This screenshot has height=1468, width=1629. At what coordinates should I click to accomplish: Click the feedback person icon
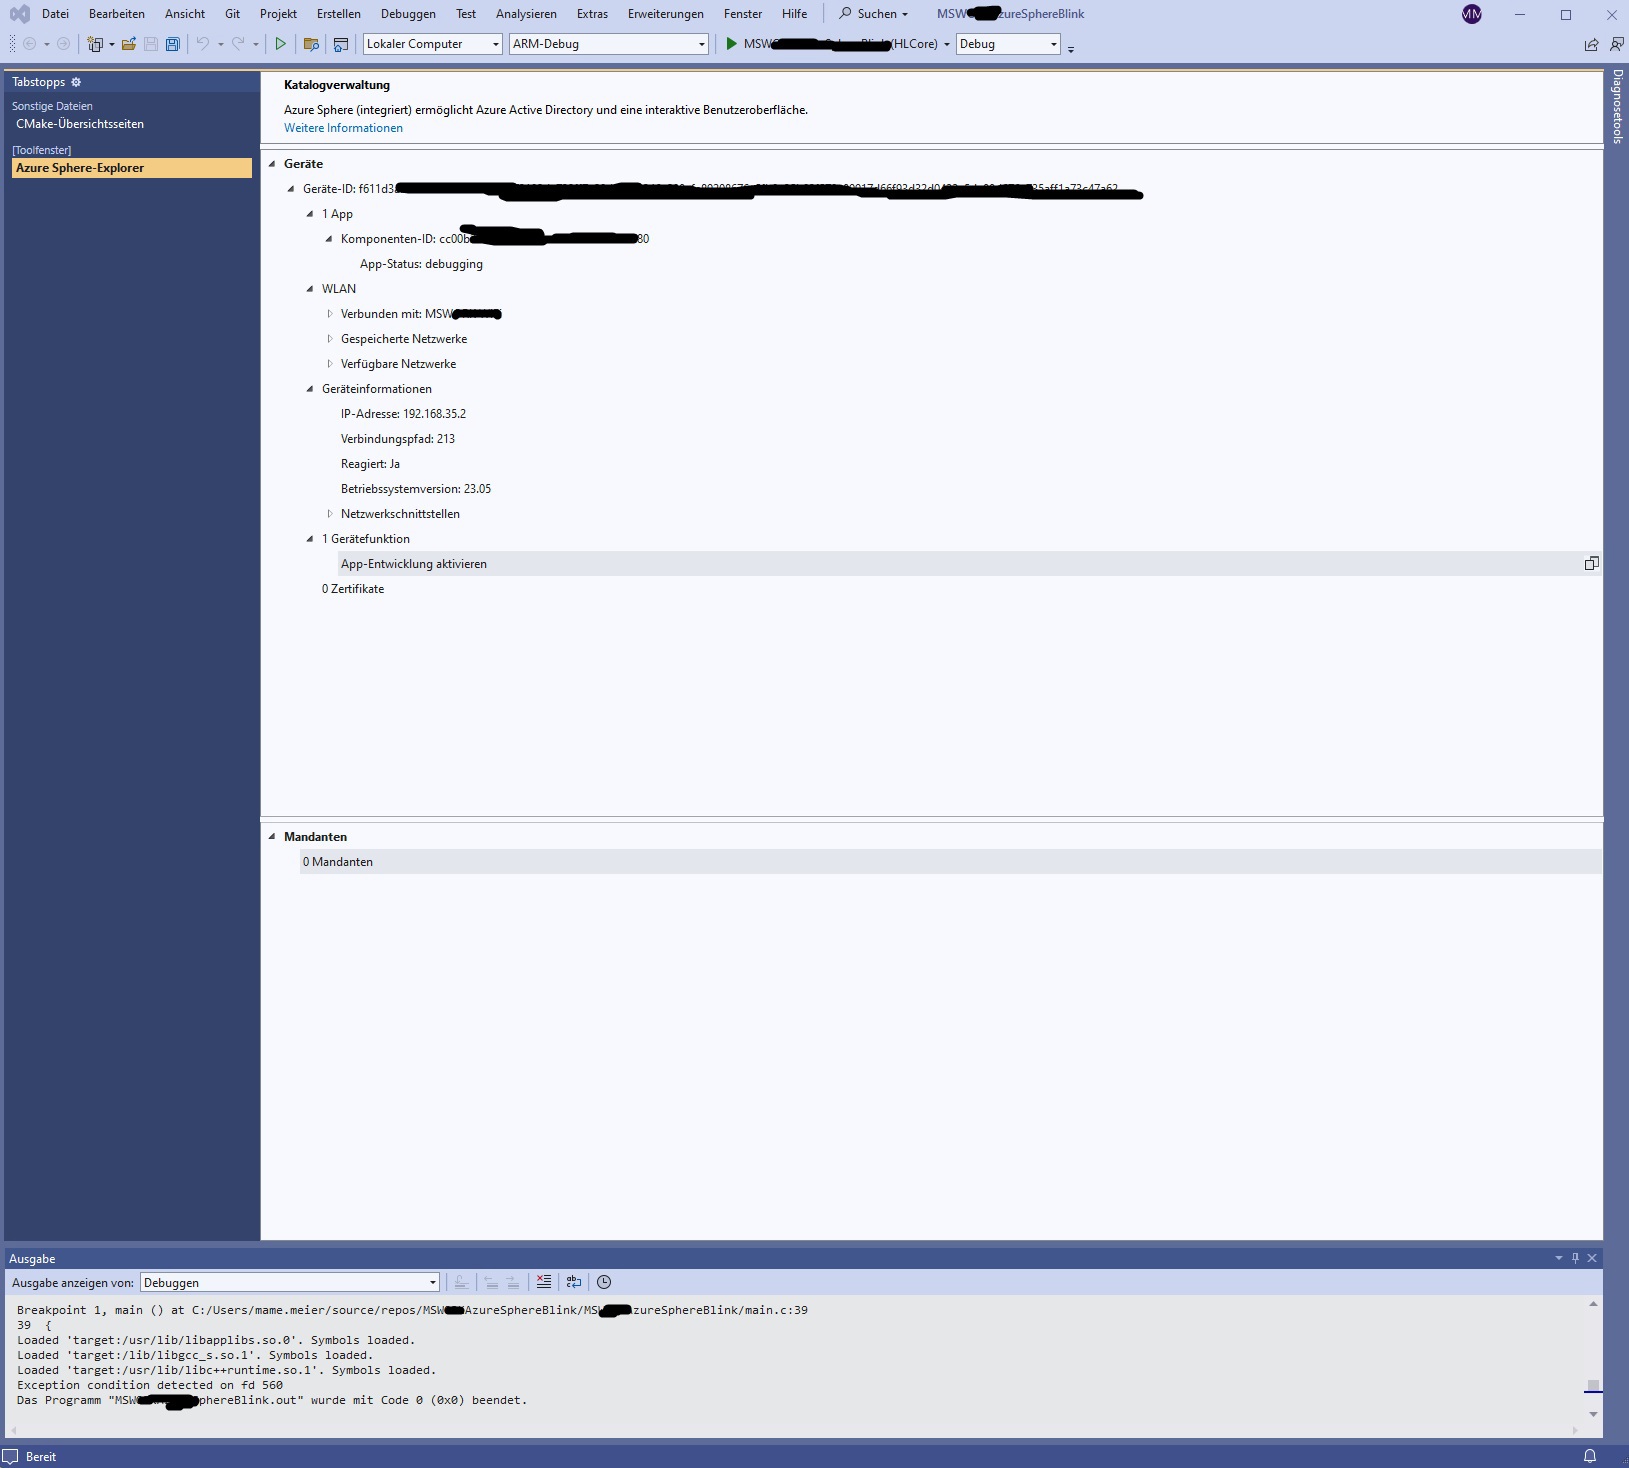1616,44
